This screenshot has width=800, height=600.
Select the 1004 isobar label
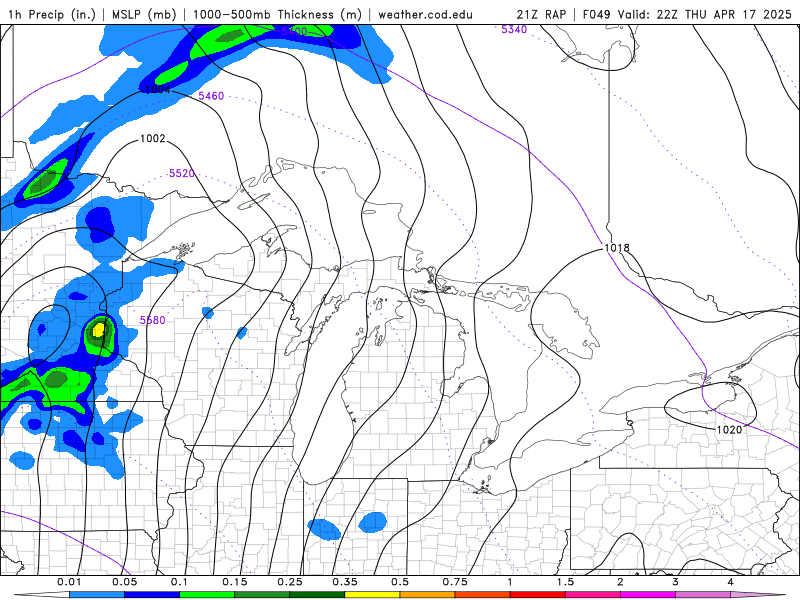pos(158,90)
